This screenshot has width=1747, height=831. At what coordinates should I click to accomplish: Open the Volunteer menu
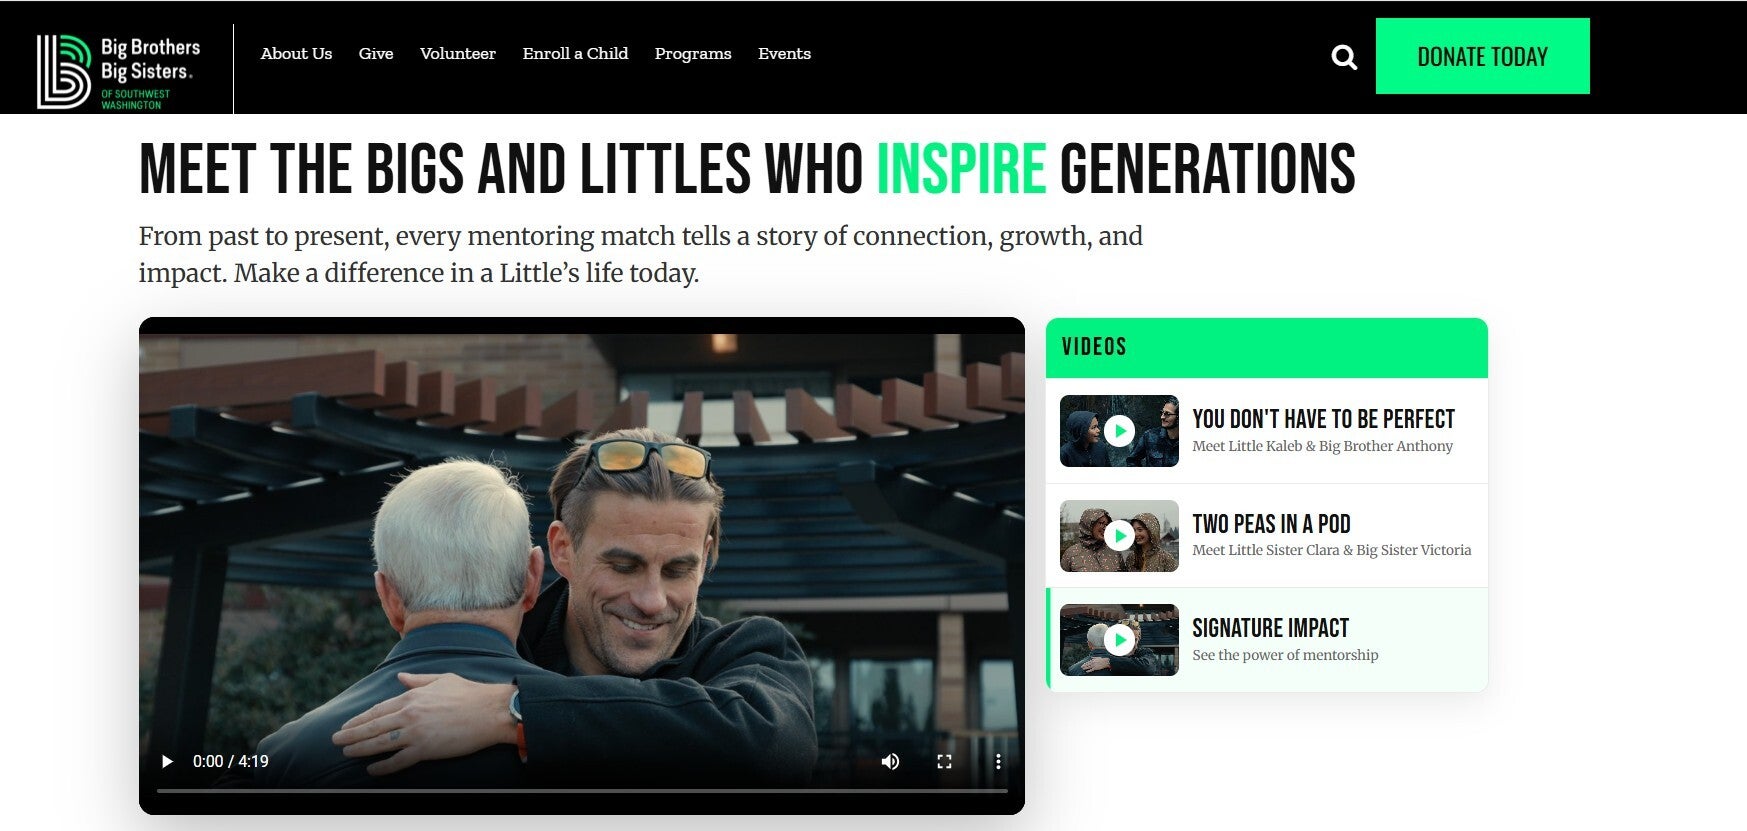[458, 54]
